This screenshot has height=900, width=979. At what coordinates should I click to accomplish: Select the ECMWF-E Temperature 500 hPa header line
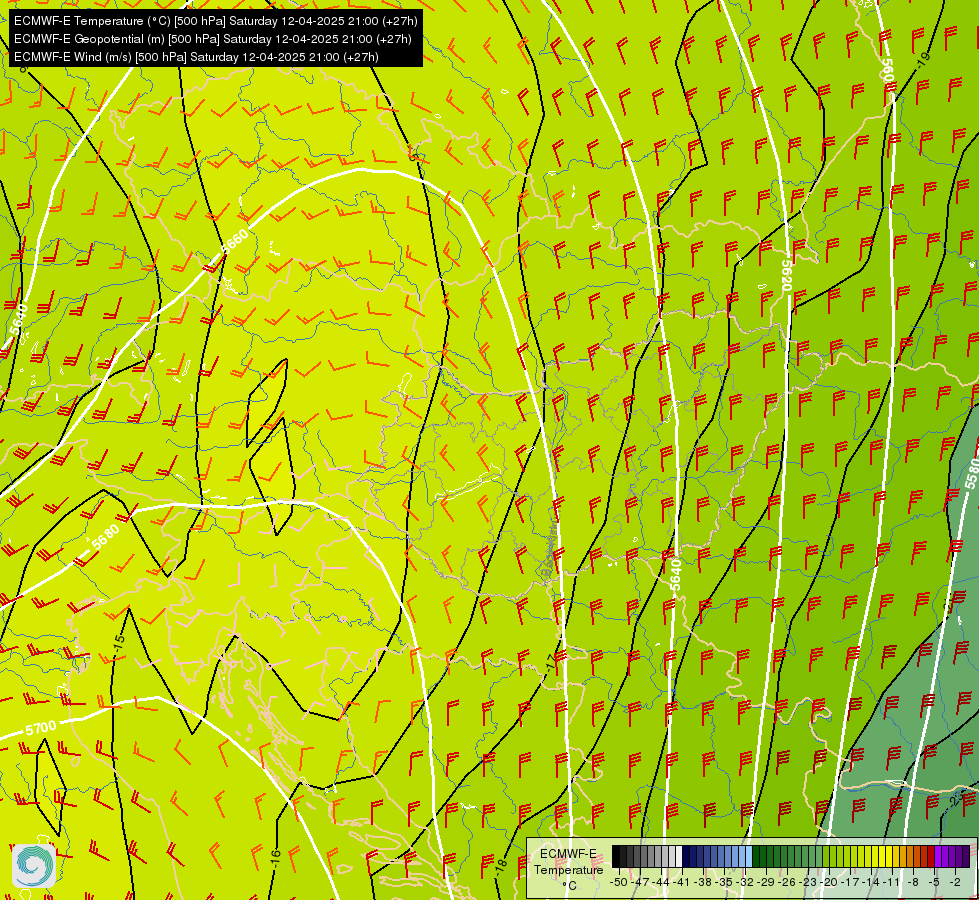(215, 21)
